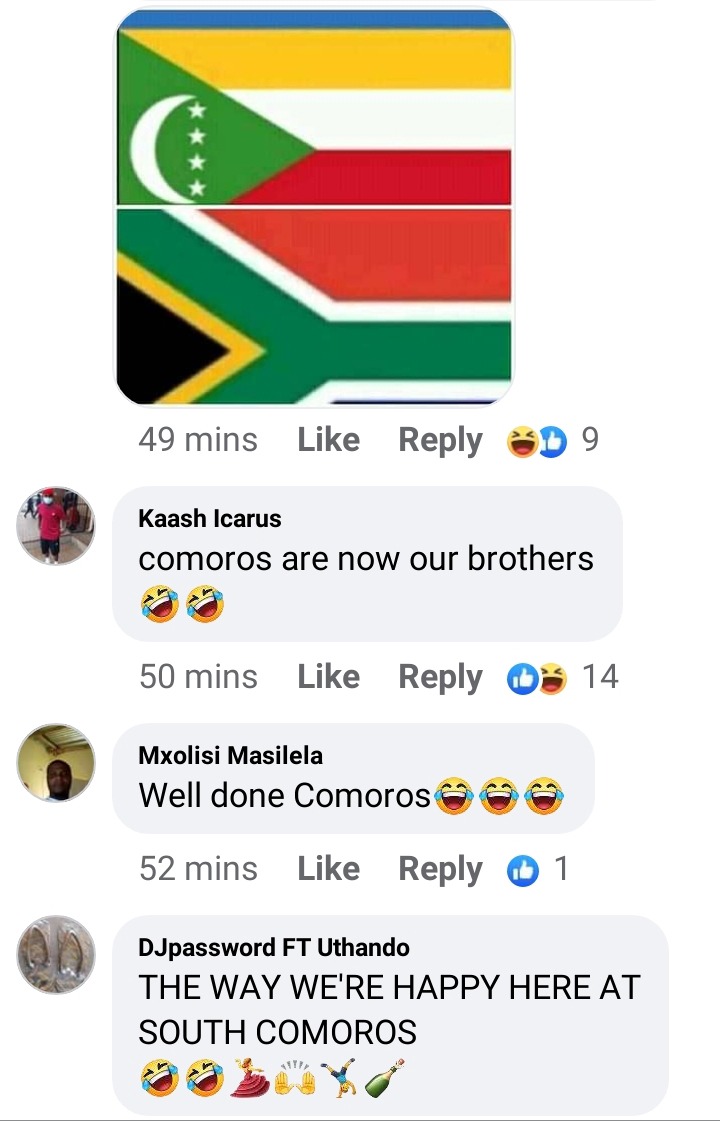Open the Mxolisi Masilela name link
720x1121 pixels.
(x=230, y=755)
